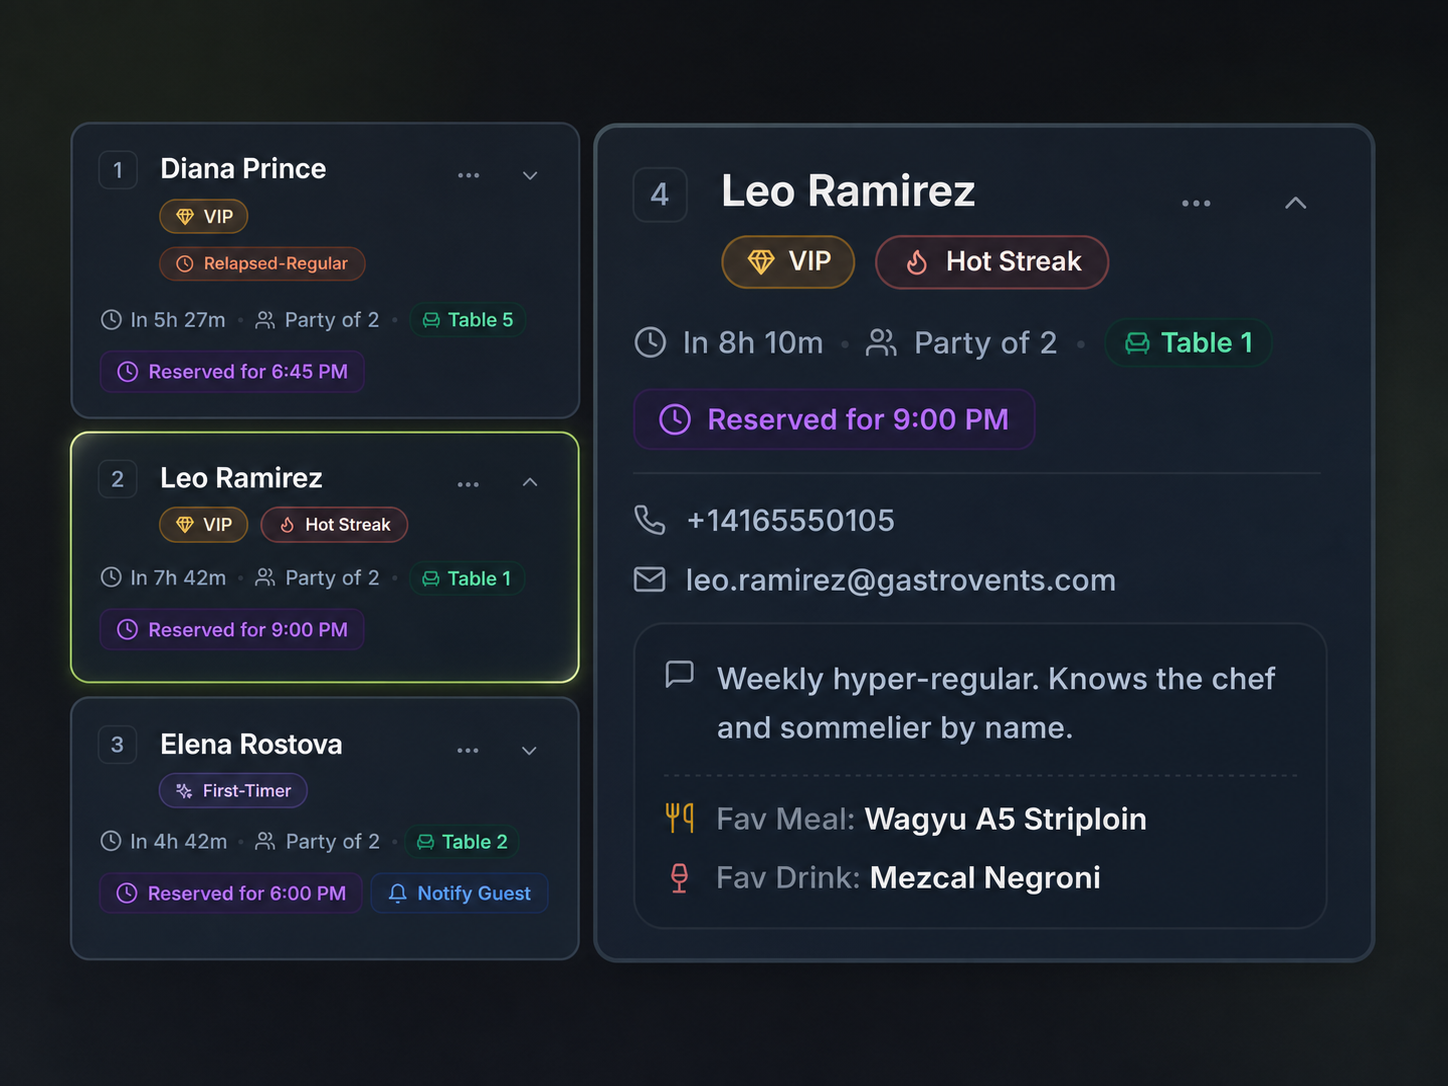Collapse the large Leo Ramirez detail panel
This screenshot has height=1086, width=1448.
(1295, 203)
